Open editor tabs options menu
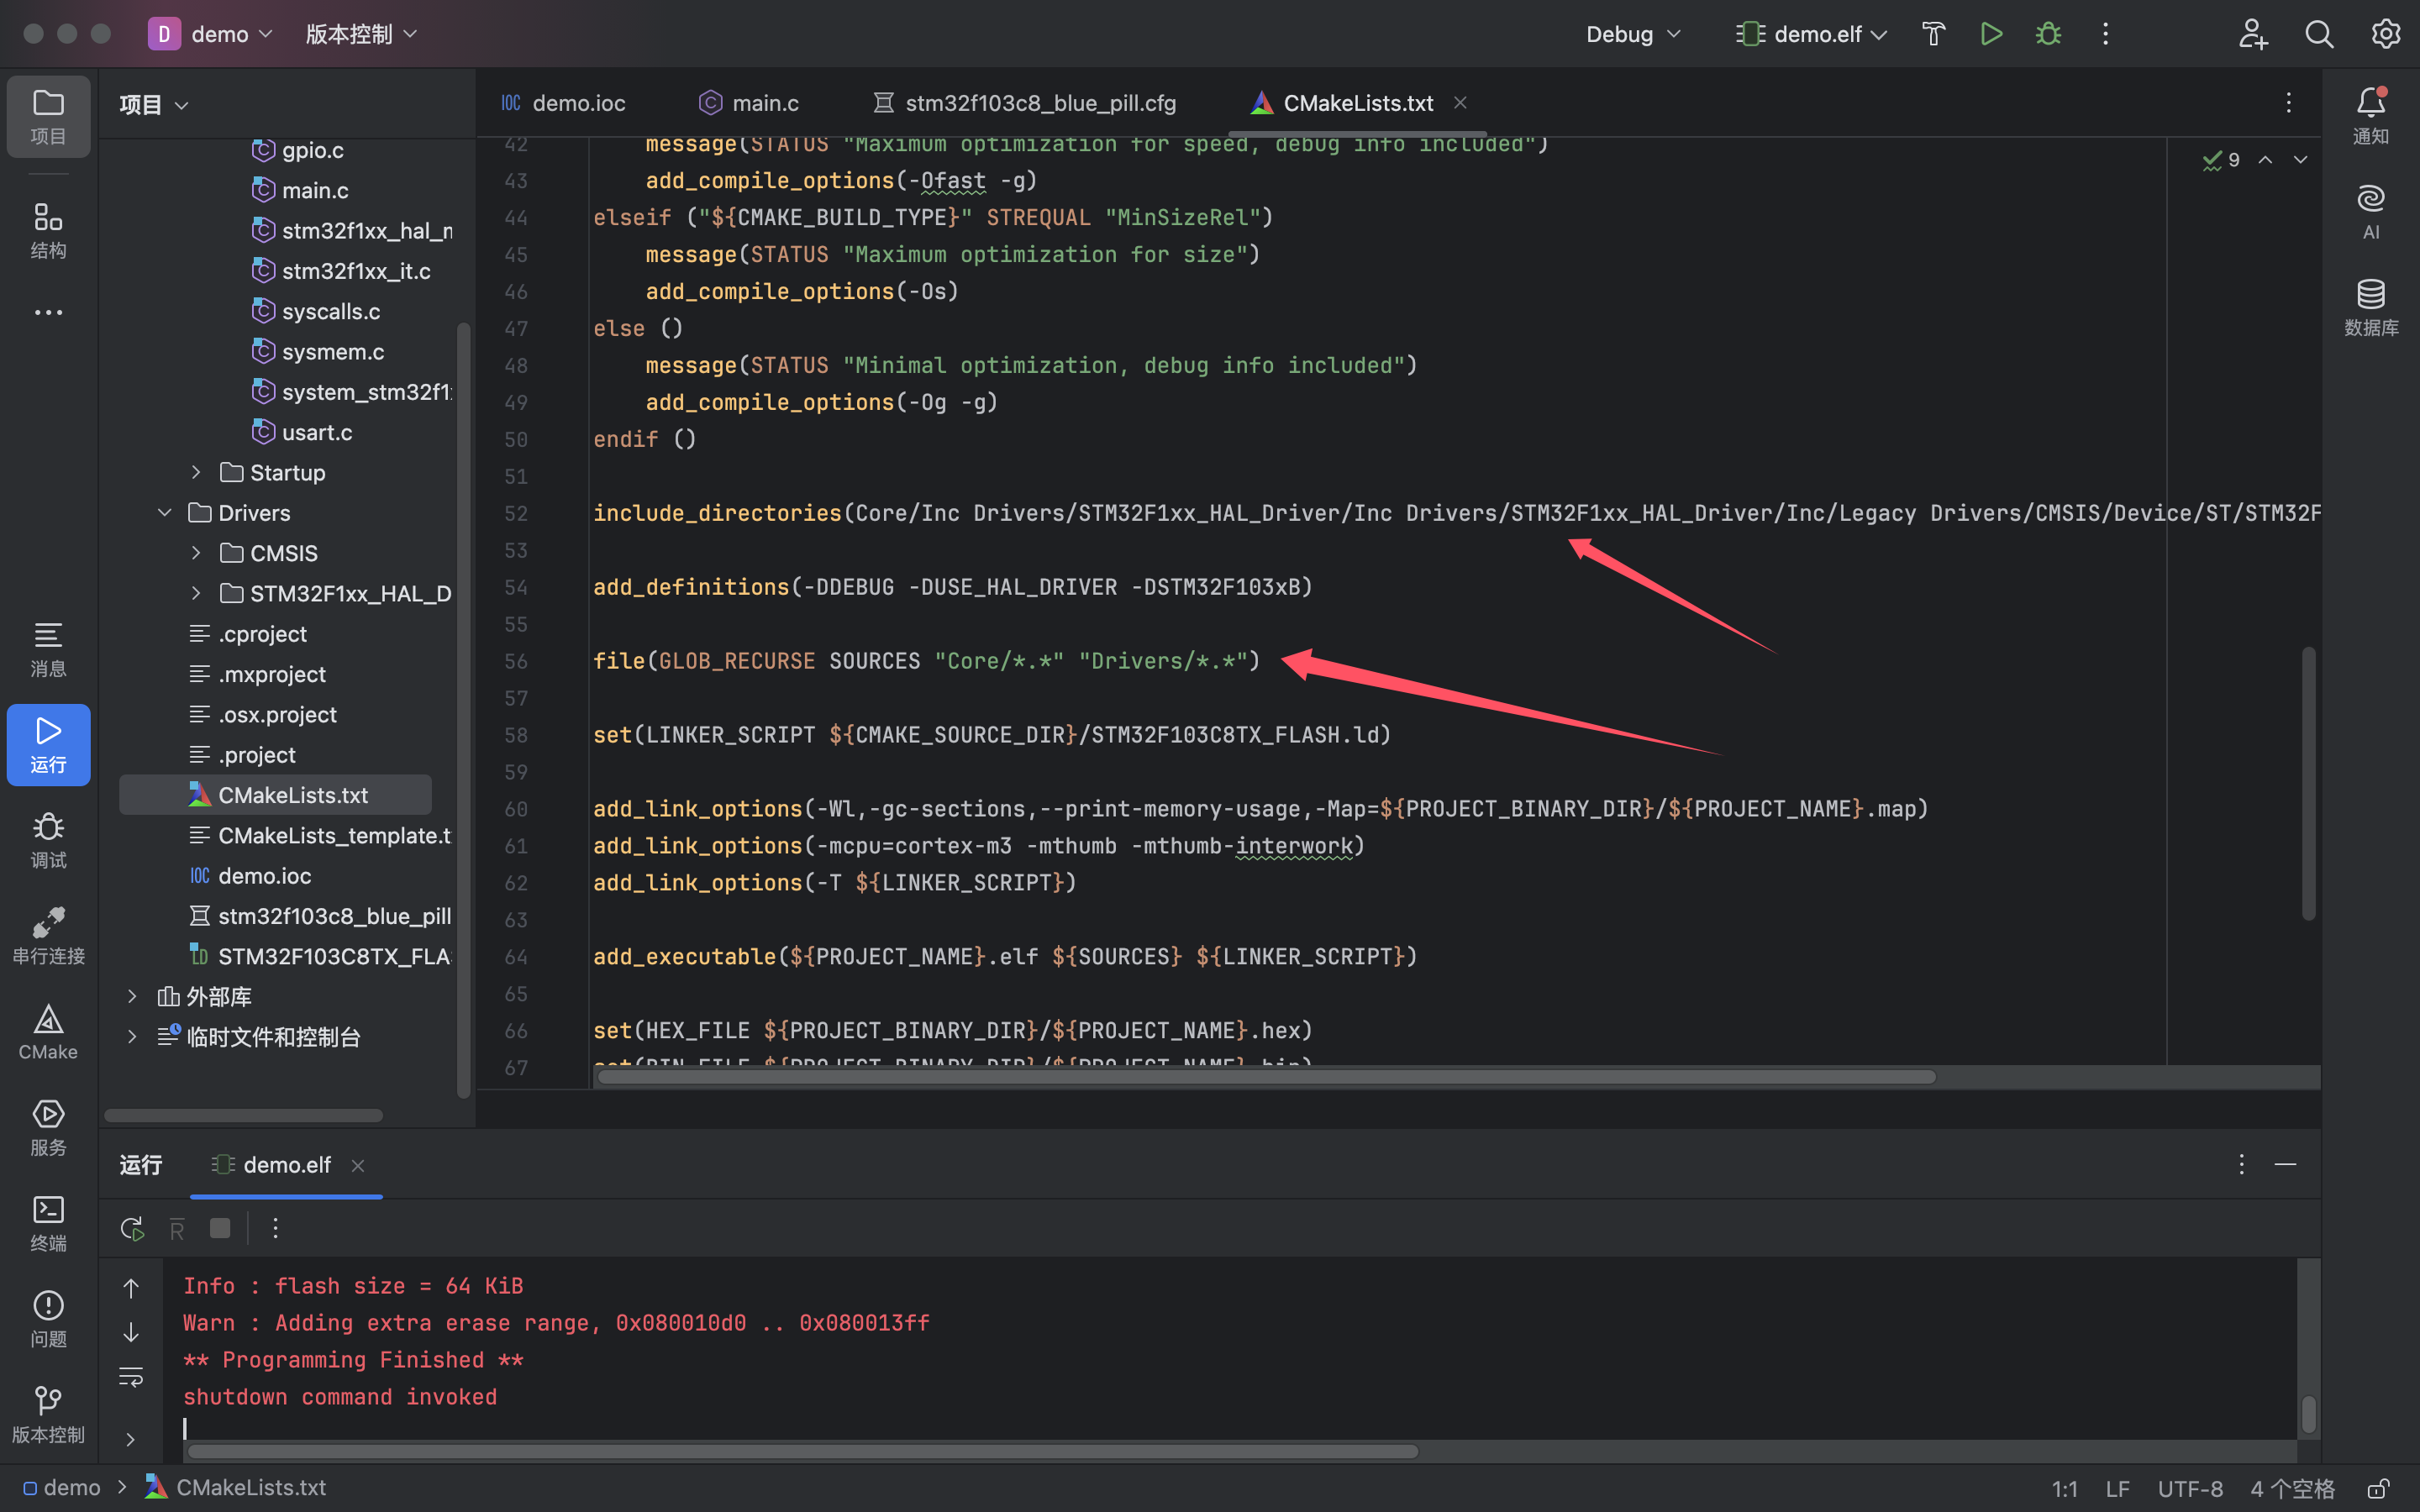The width and height of the screenshot is (2420, 1512). point(2288,103)
